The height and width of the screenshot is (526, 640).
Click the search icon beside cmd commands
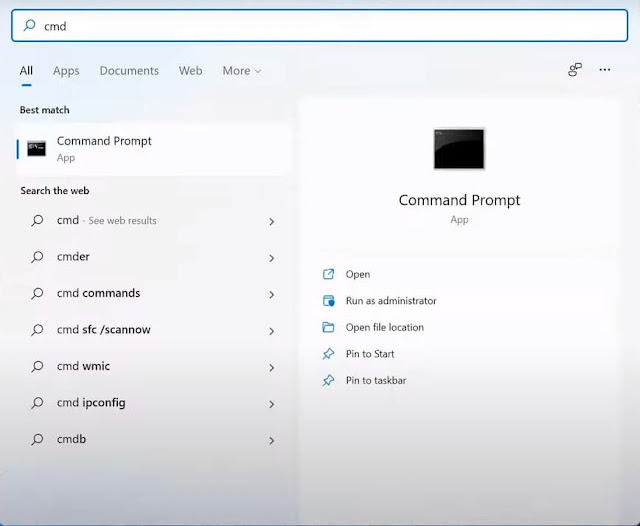(x=37, y=294)
